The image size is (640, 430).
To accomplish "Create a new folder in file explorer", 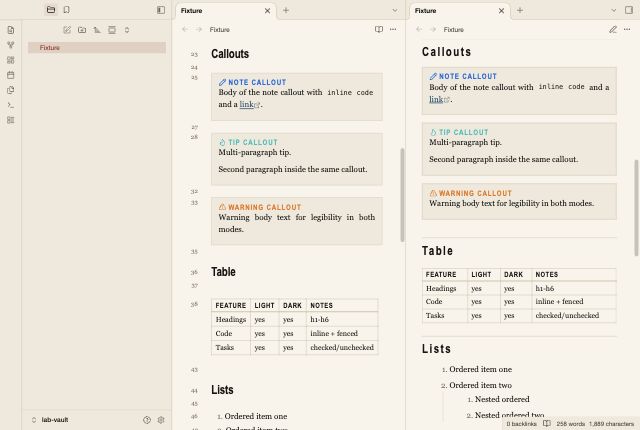I will (x=82, y=30).
